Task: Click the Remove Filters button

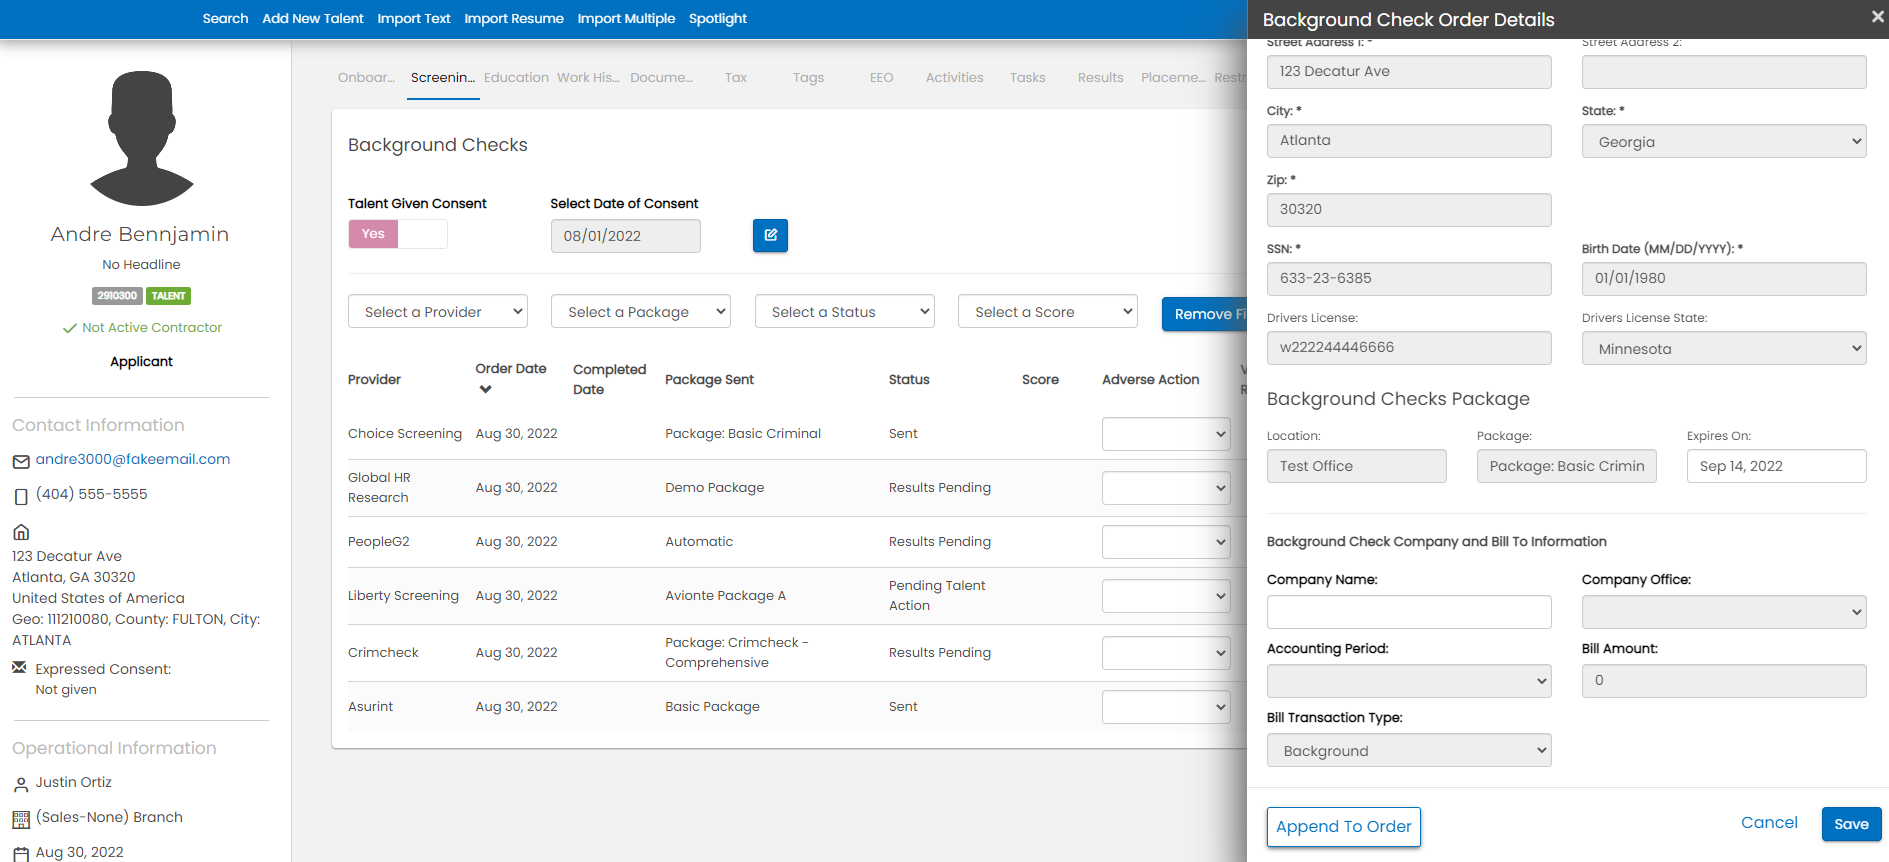Action: pyautogui.click(x=1205, y=314)
